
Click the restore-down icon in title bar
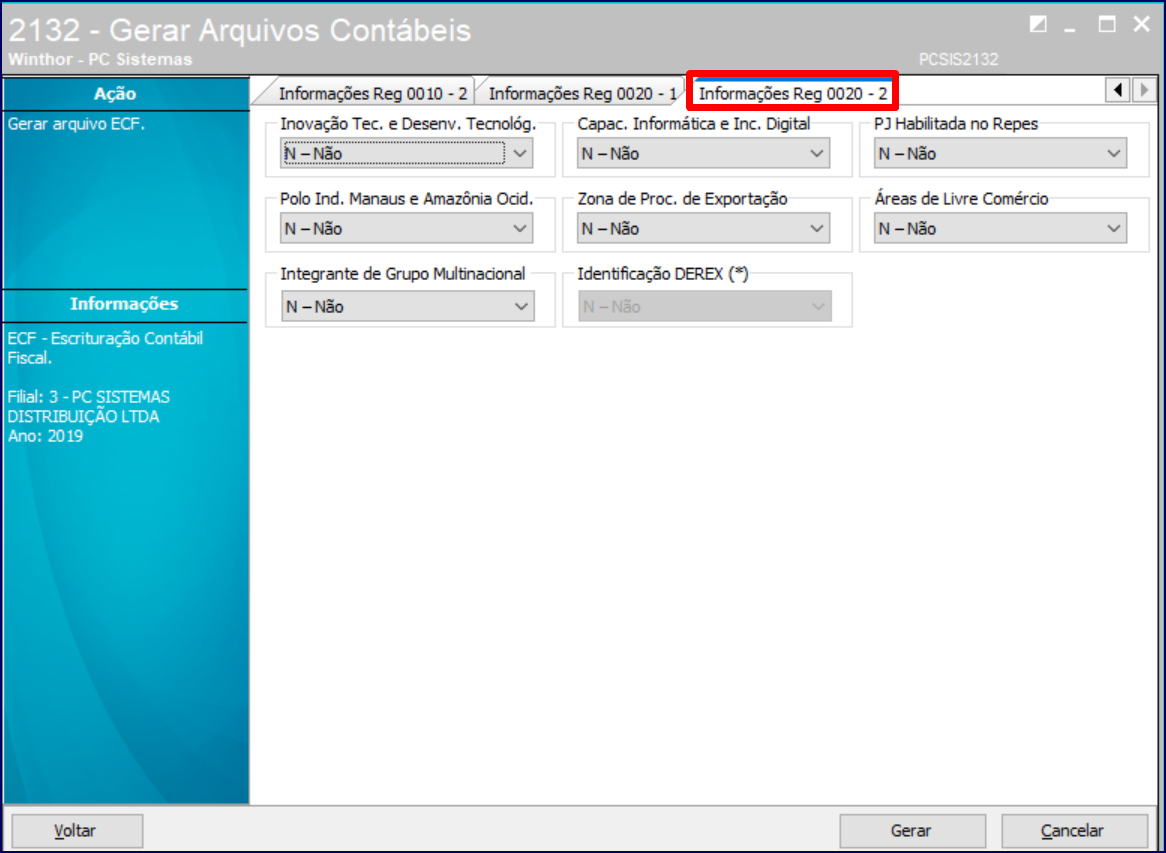click(1038, 25)
